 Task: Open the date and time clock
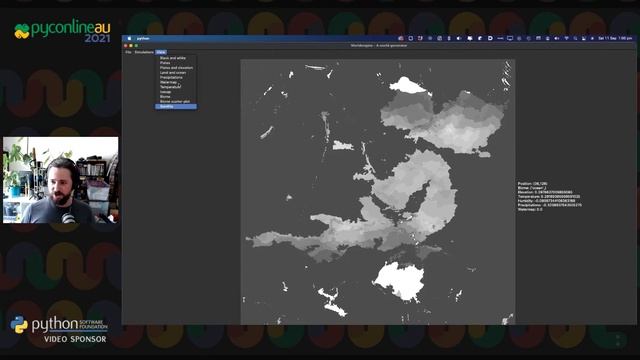tap(615, 38)
